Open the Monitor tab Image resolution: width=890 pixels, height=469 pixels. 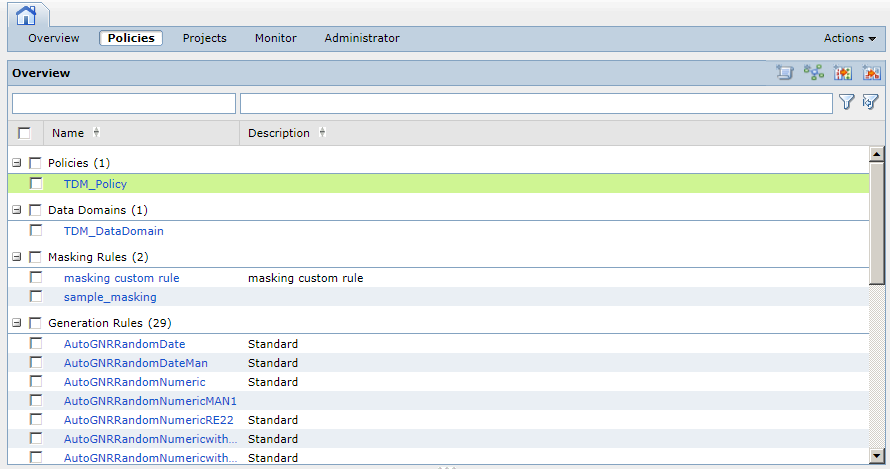275,38
